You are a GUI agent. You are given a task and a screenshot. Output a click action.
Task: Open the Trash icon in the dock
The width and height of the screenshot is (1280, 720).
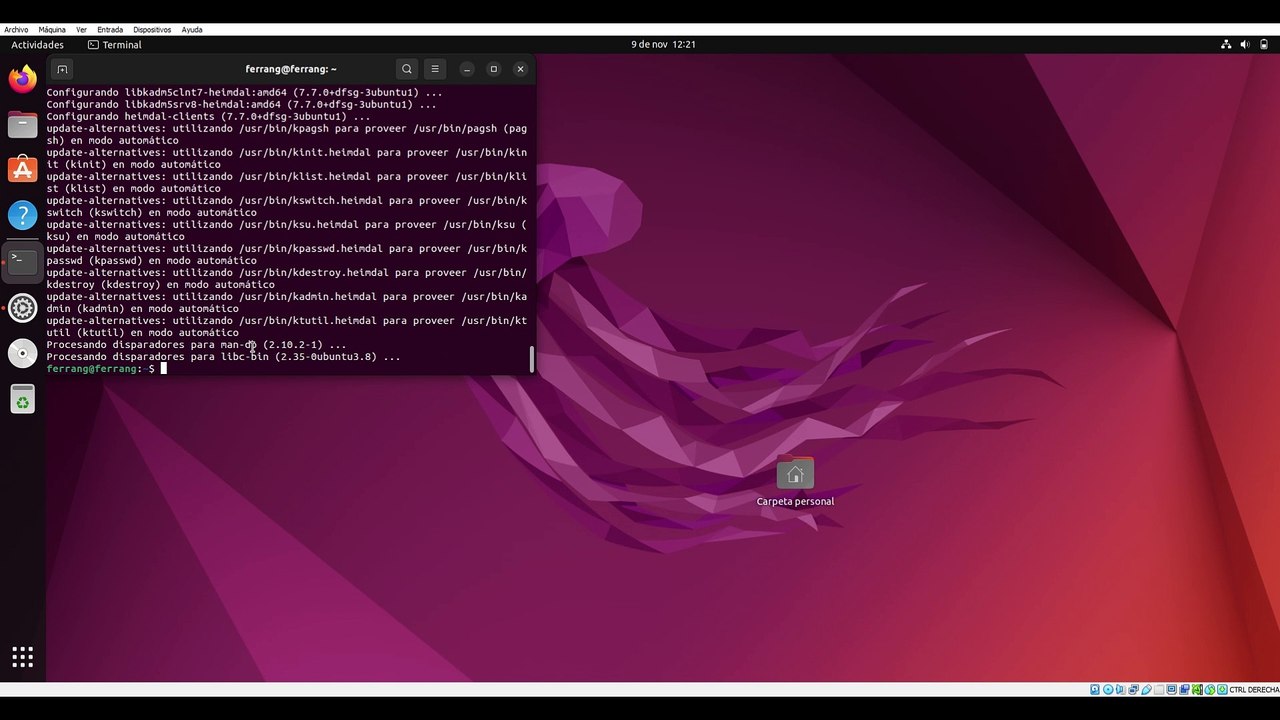pyautogui.click(x=22, y=400)
